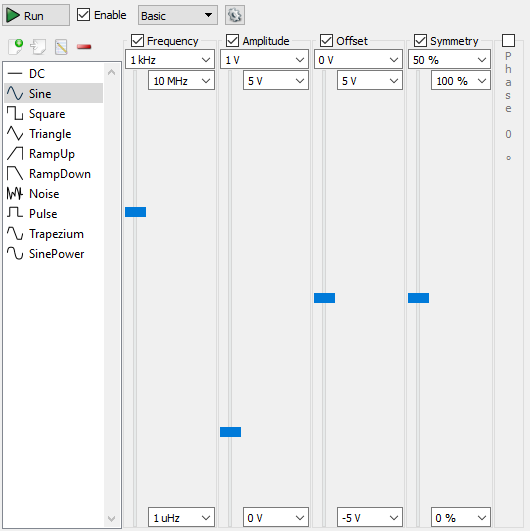Click the new waveform icon with green dot

16,47
